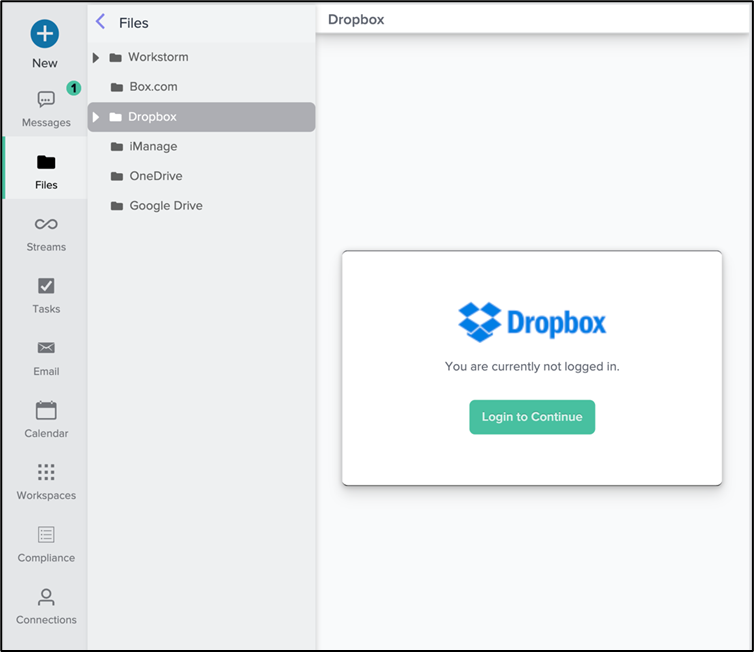Click the OneDrive folder icon
The width and height of the screenshot is (754, 652).
tap(117, 176)
